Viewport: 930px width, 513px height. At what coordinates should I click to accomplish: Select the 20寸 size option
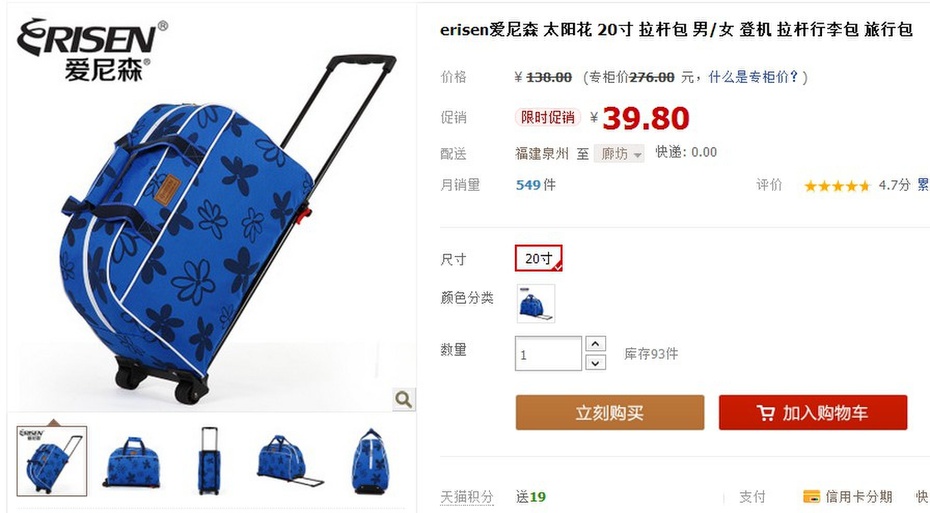click(x=539, y=258)
